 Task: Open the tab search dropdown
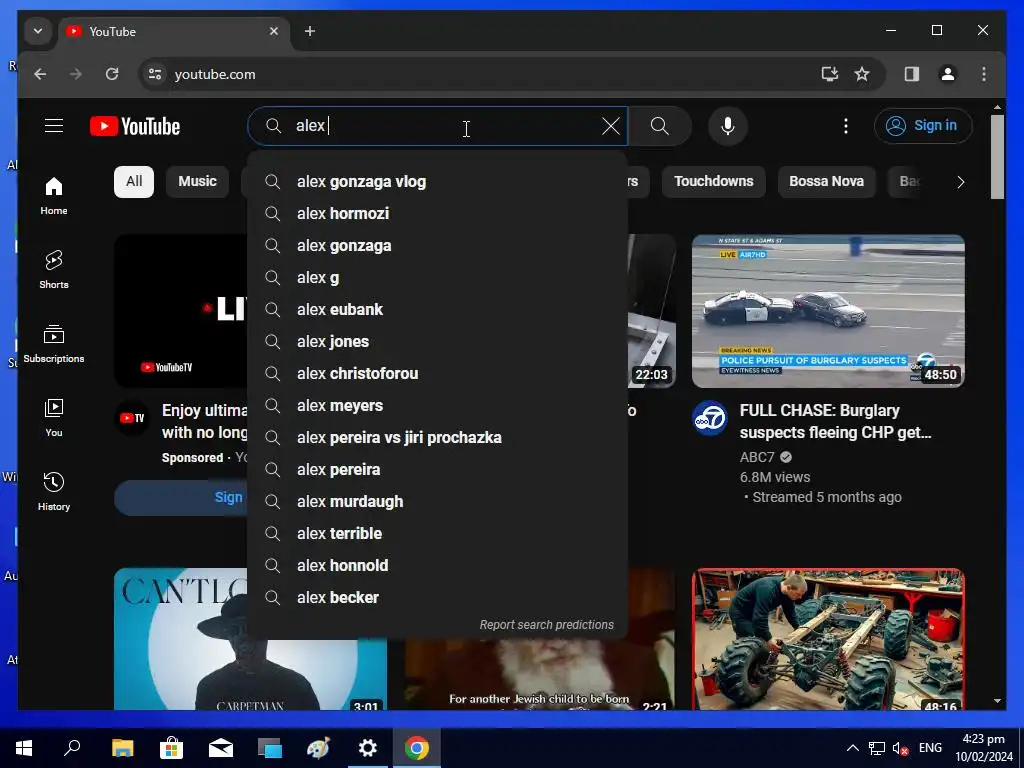tap(38, 31)
